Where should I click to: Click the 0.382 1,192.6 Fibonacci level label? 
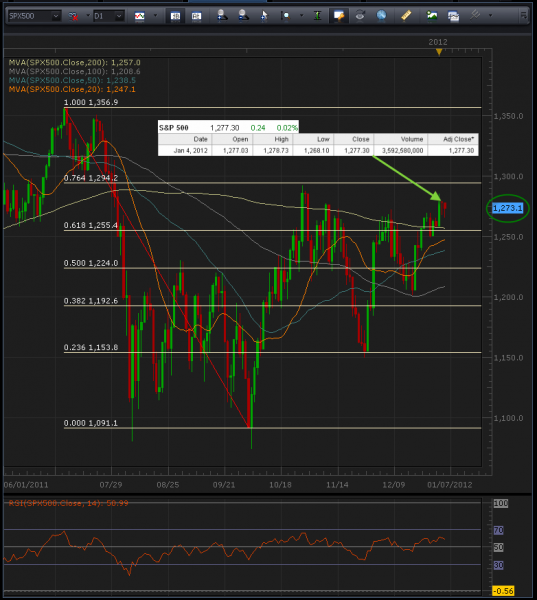pos(91,301)
